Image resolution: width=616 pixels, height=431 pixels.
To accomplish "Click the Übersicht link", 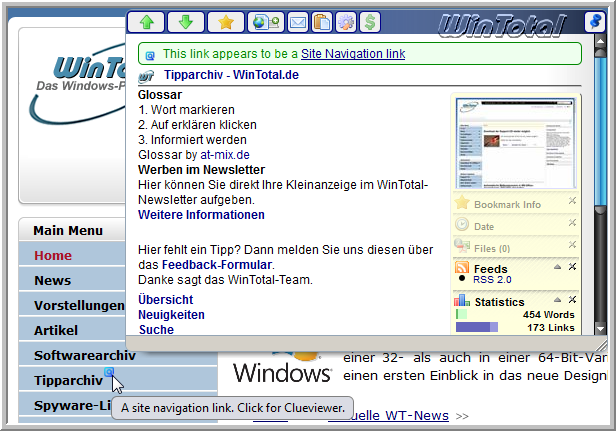I will pyautogui.click(x=165, y=300).
